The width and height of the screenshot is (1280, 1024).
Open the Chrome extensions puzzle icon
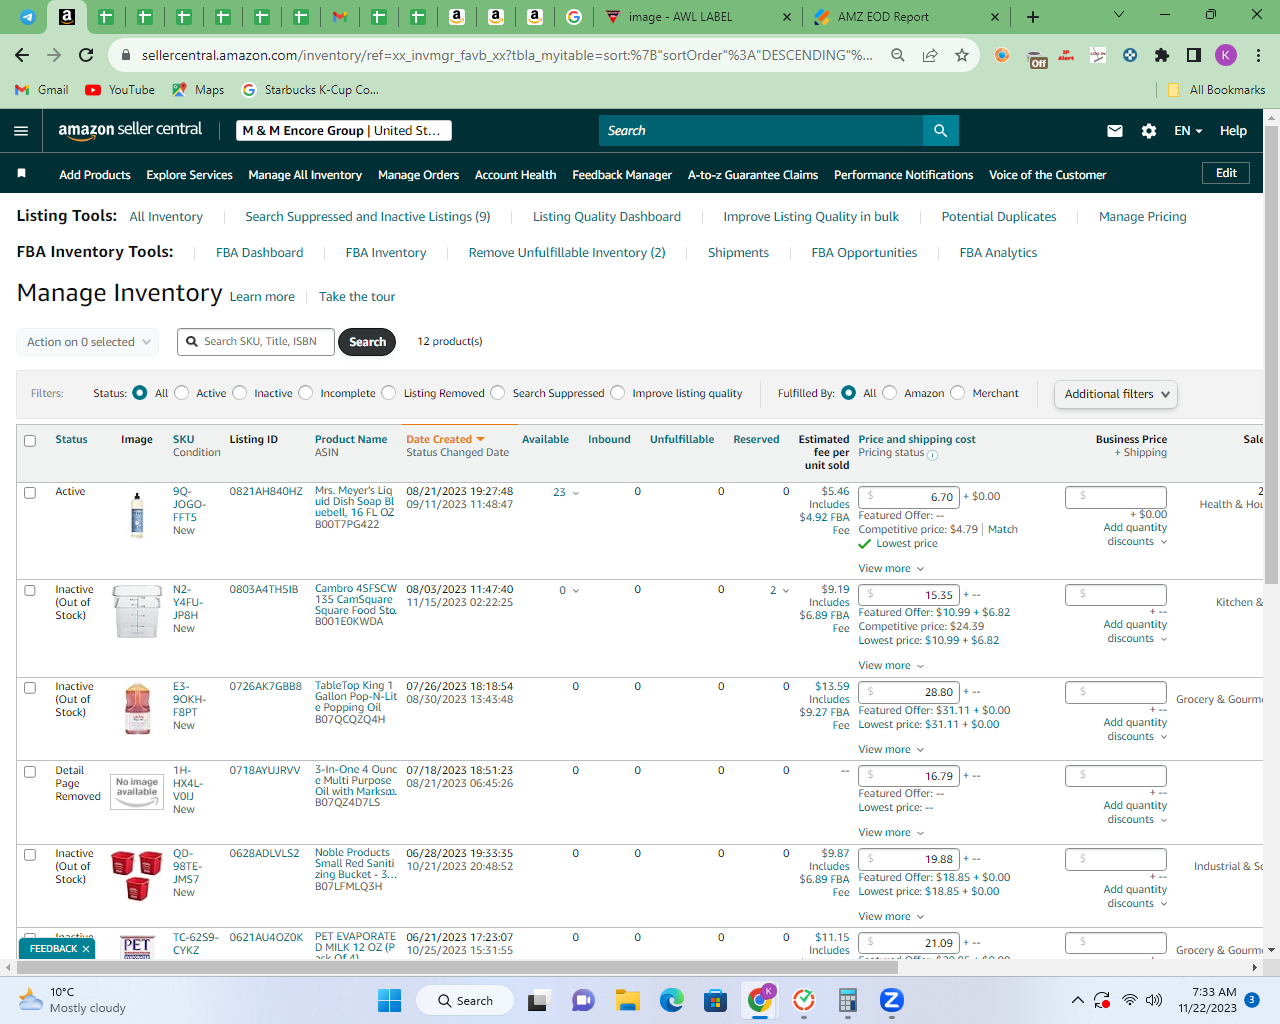pos(1162,55)
